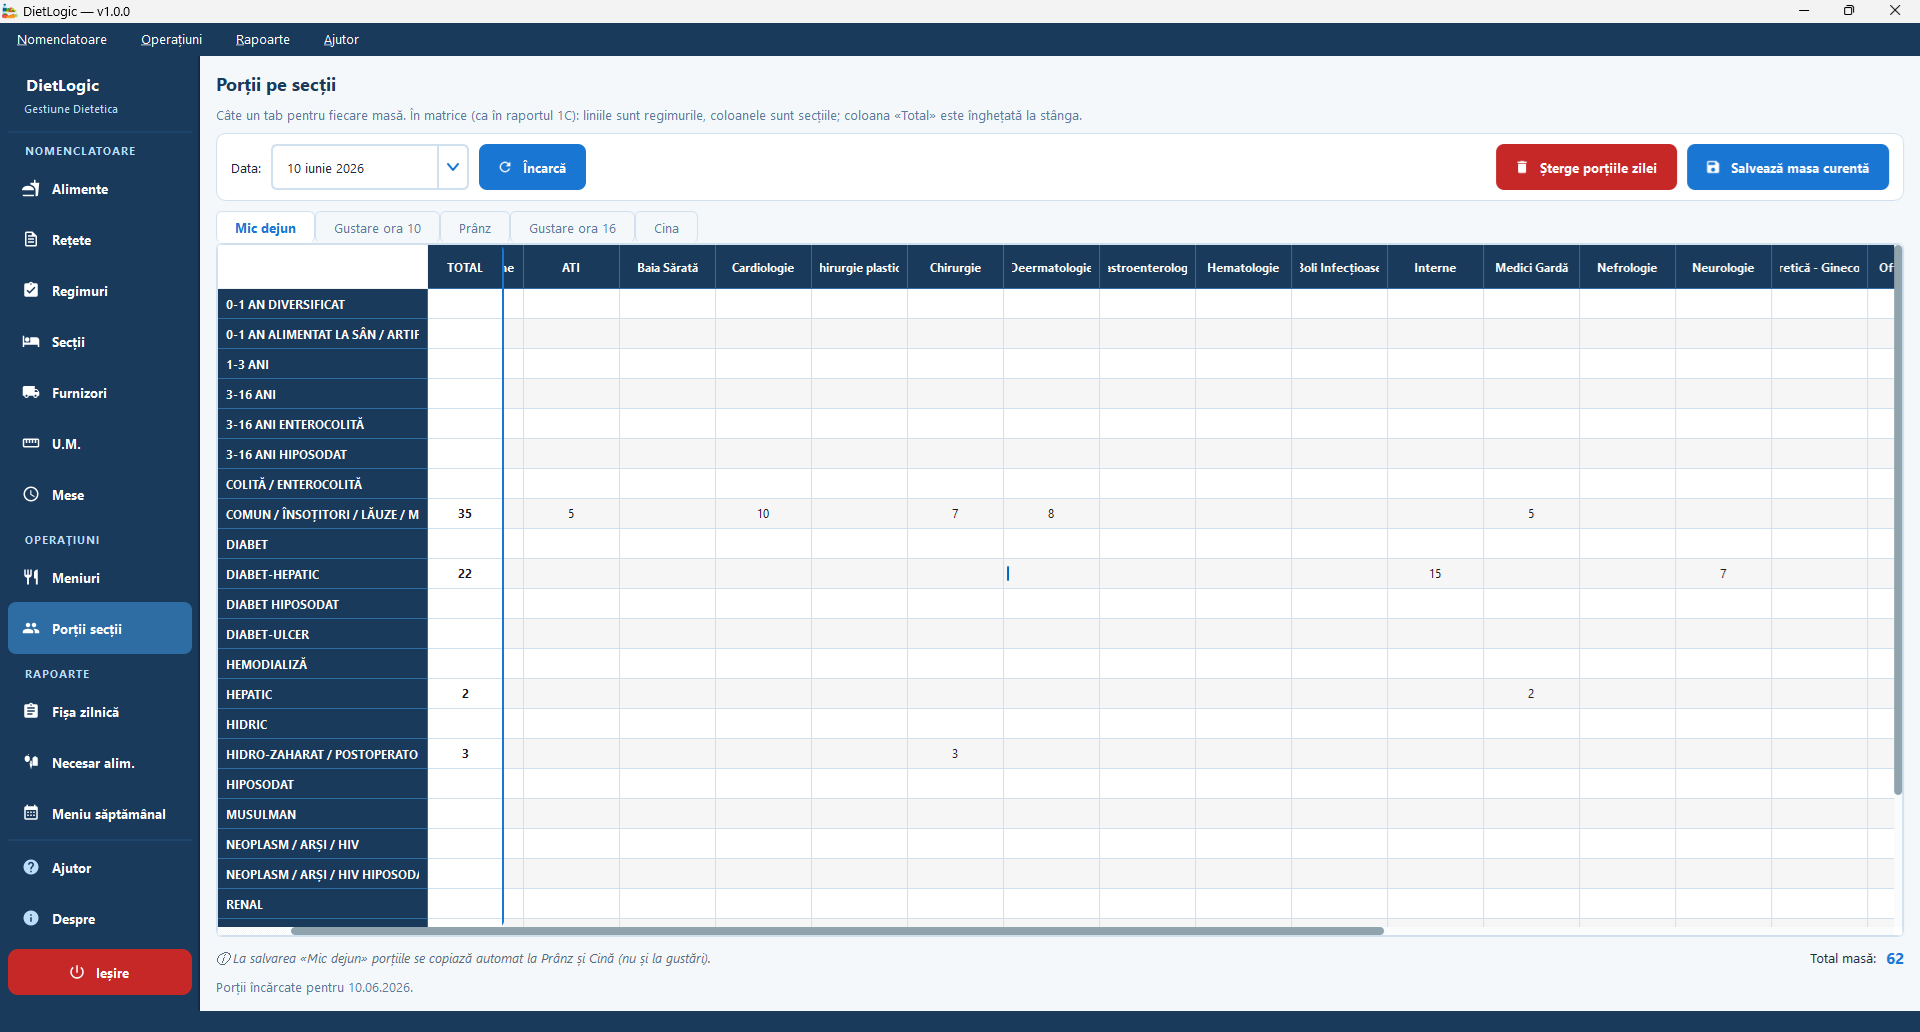Click Salvează masa curentă button
Viewport: 1920px width, 1032px height.
[x=1787, y=167]
